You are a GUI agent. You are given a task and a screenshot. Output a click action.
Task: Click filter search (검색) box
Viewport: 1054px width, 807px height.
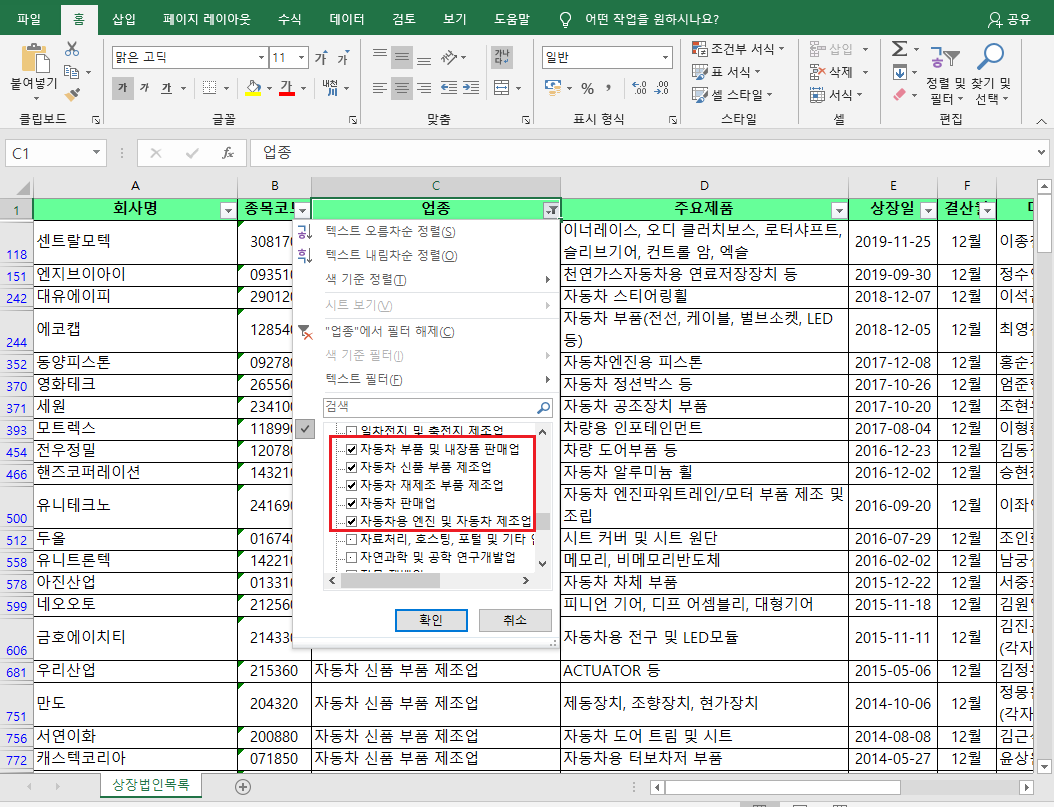coord(438,407)
